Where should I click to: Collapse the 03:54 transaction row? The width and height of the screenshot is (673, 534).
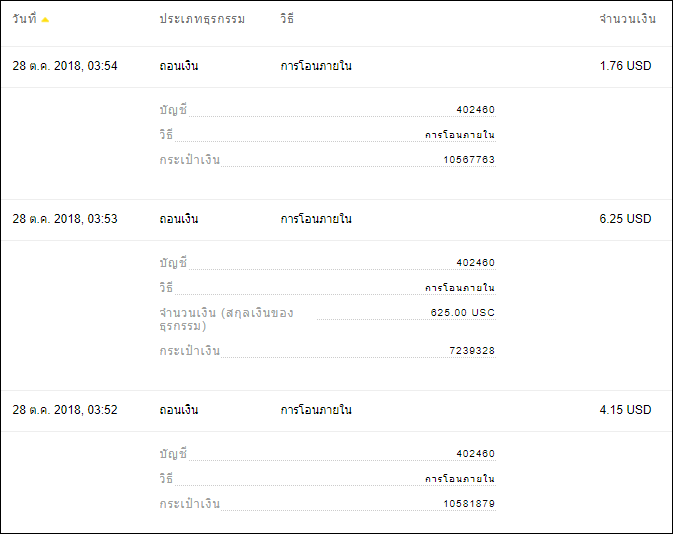point(336,66)
